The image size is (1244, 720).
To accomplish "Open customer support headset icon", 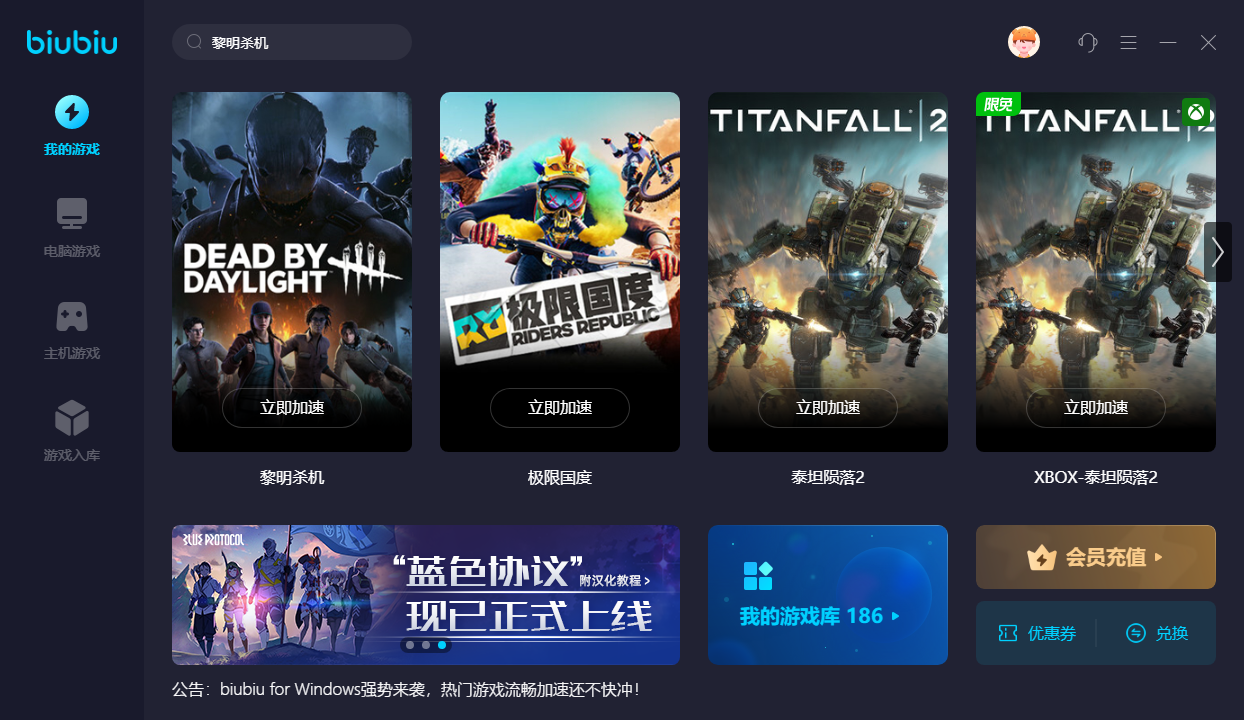I will click(x=1088, y=42).
